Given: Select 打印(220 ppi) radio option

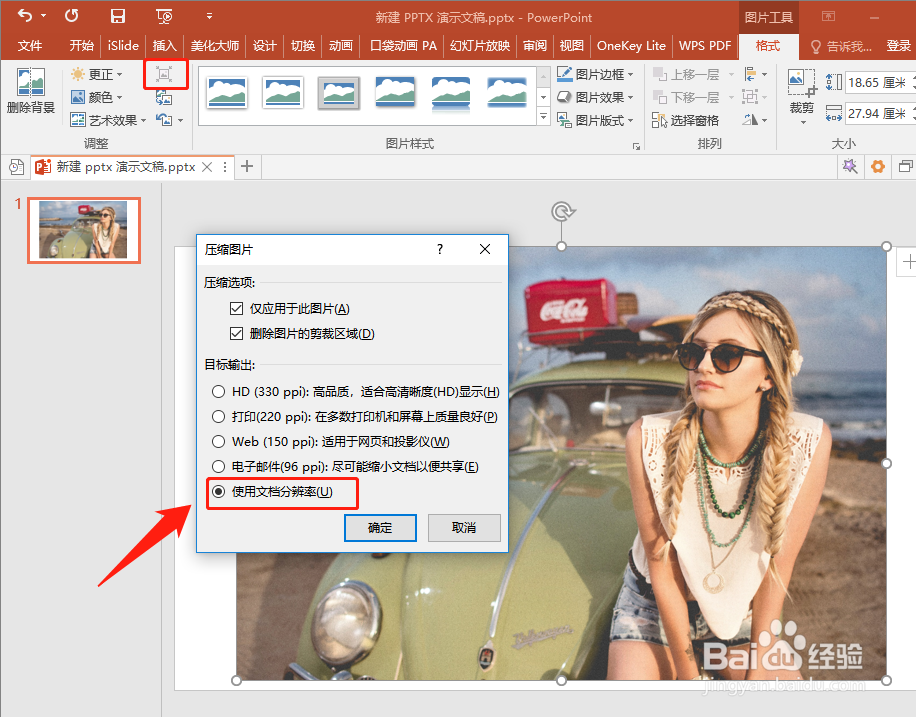Looking at the screenshot, I should click(218, 417).
